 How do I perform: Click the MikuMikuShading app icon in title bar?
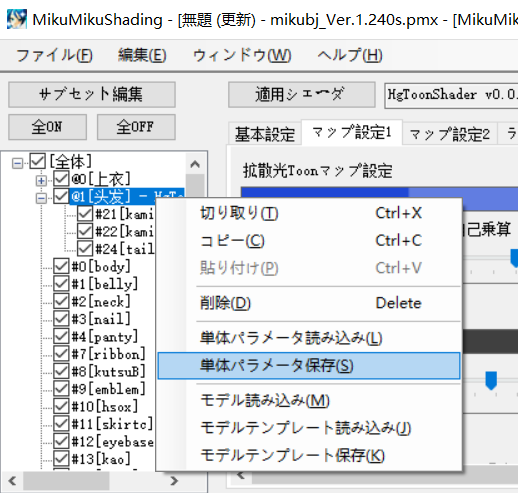point(16,19)
